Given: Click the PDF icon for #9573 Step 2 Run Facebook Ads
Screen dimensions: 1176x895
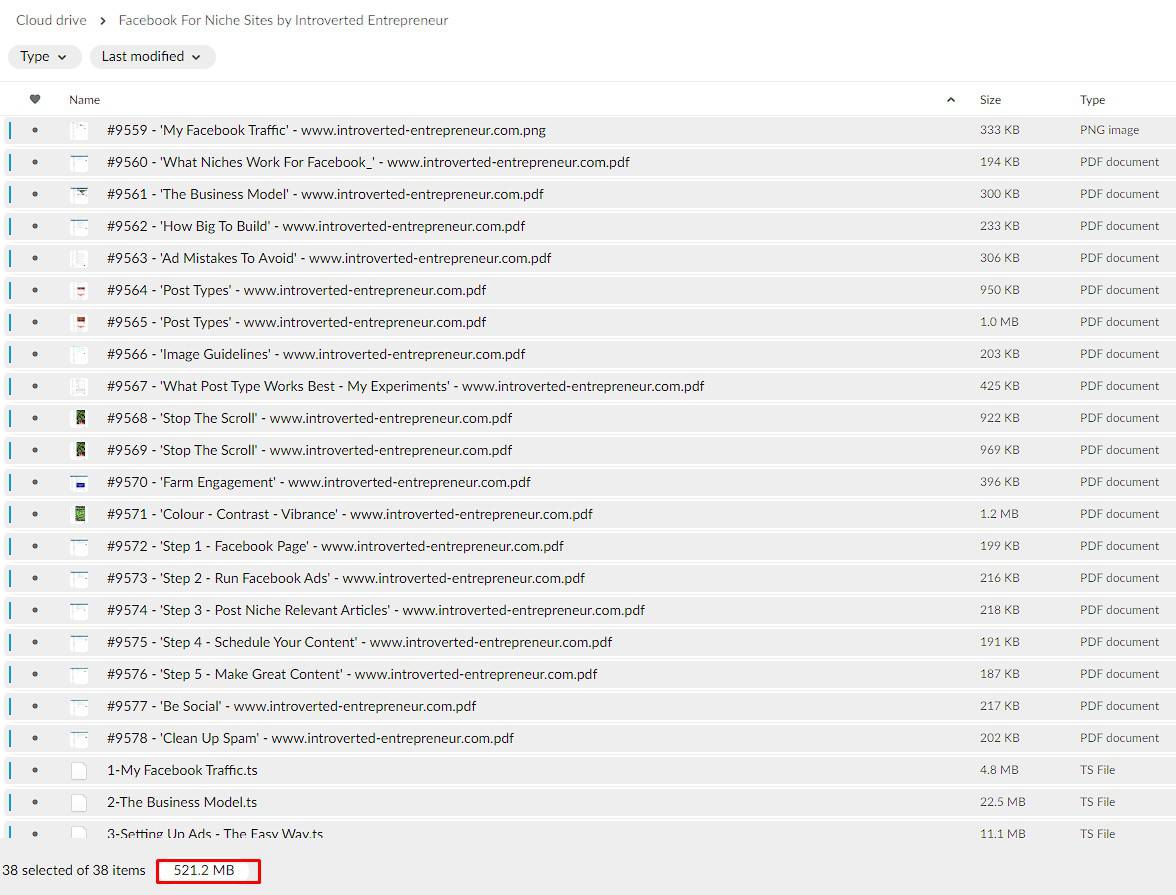Looking at the screenshot, I should [79, 578].
